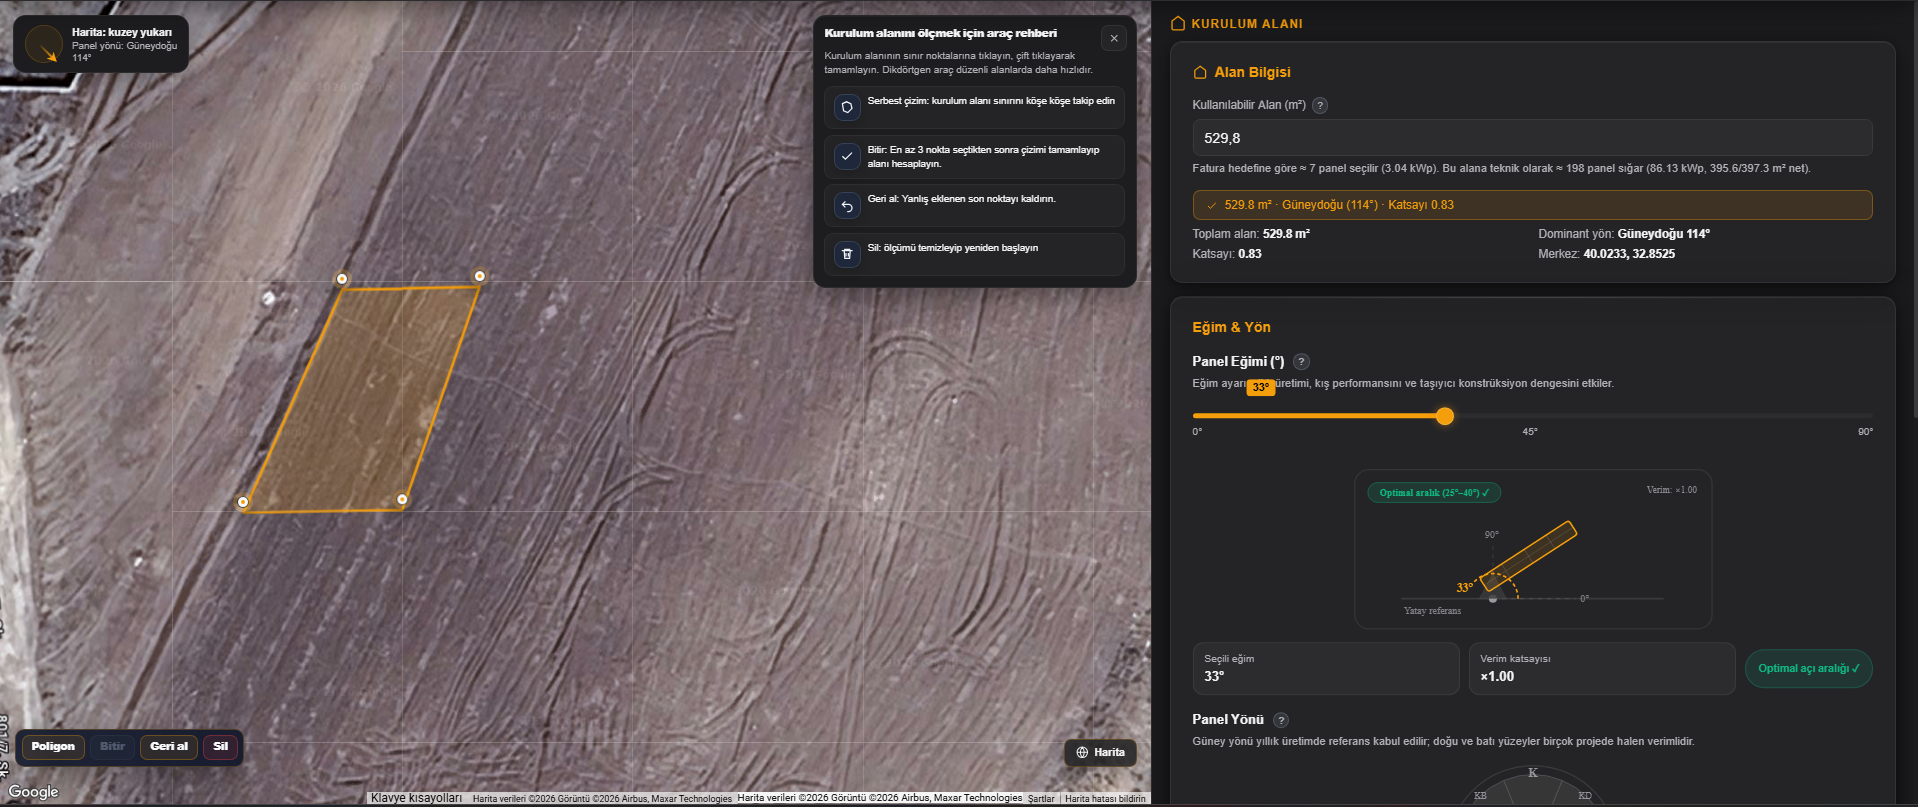Image resolution: width=1918 pixels, height=807 pixels.
Task: Click the 'Verim katsayısı ×1.00' card
Action: click(1602, 669)
